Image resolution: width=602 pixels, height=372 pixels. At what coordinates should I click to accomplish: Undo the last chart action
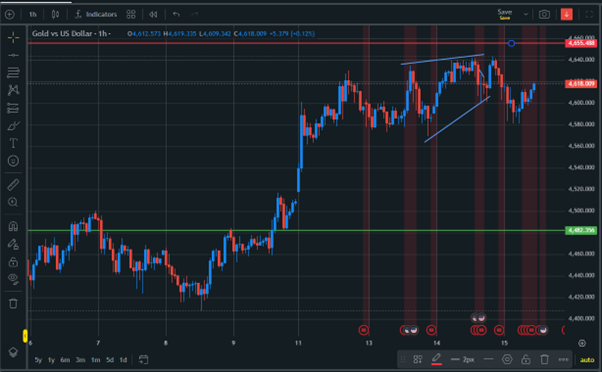(176, 15)
